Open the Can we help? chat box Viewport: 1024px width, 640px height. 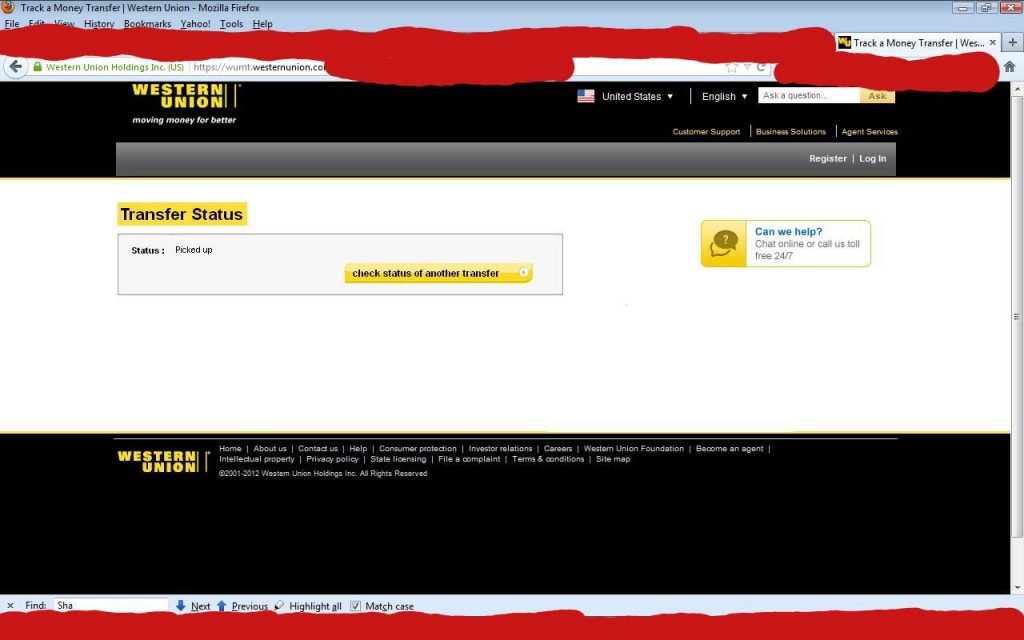click(x=786, y=244)
